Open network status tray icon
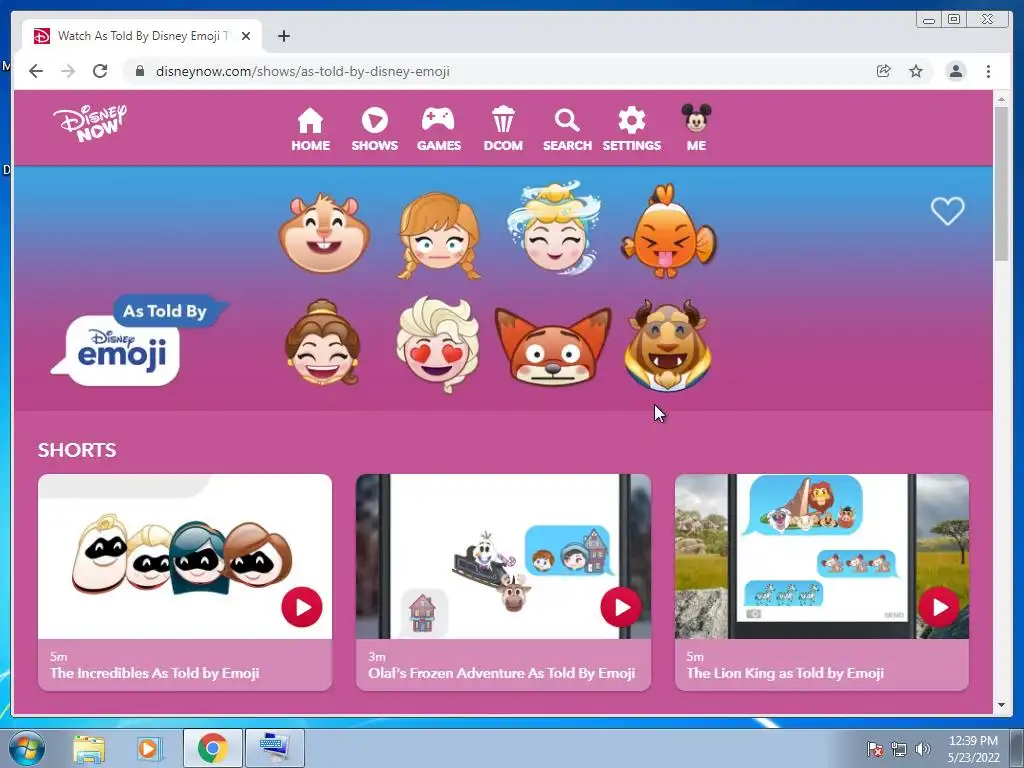This screenshot has width=1024, height=768. click(899, 749)
